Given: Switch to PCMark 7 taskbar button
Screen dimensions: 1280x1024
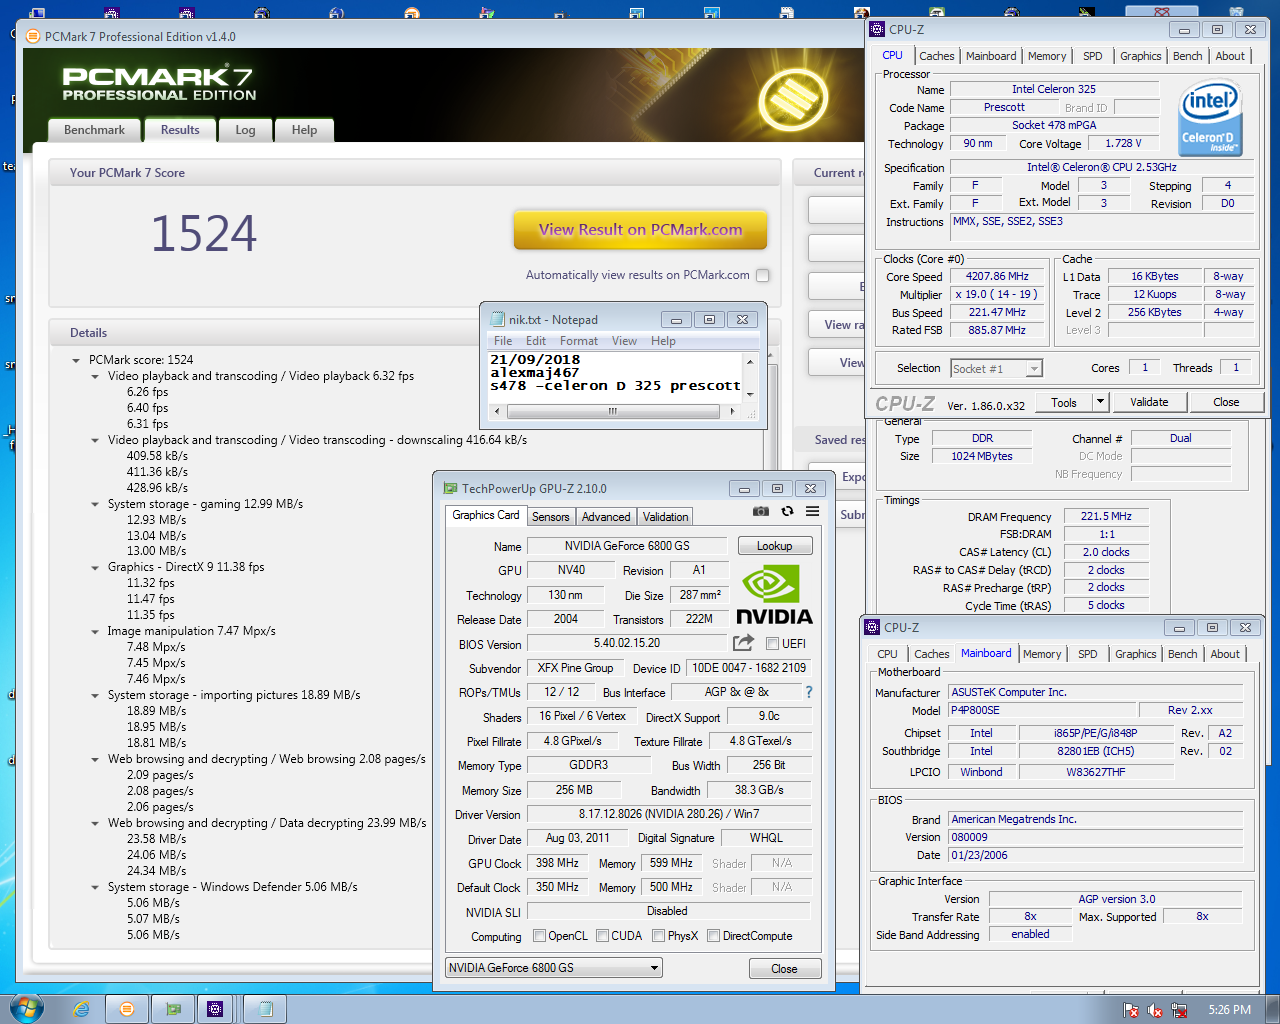Looking at the screenshot, I should tap(127, 1009).
